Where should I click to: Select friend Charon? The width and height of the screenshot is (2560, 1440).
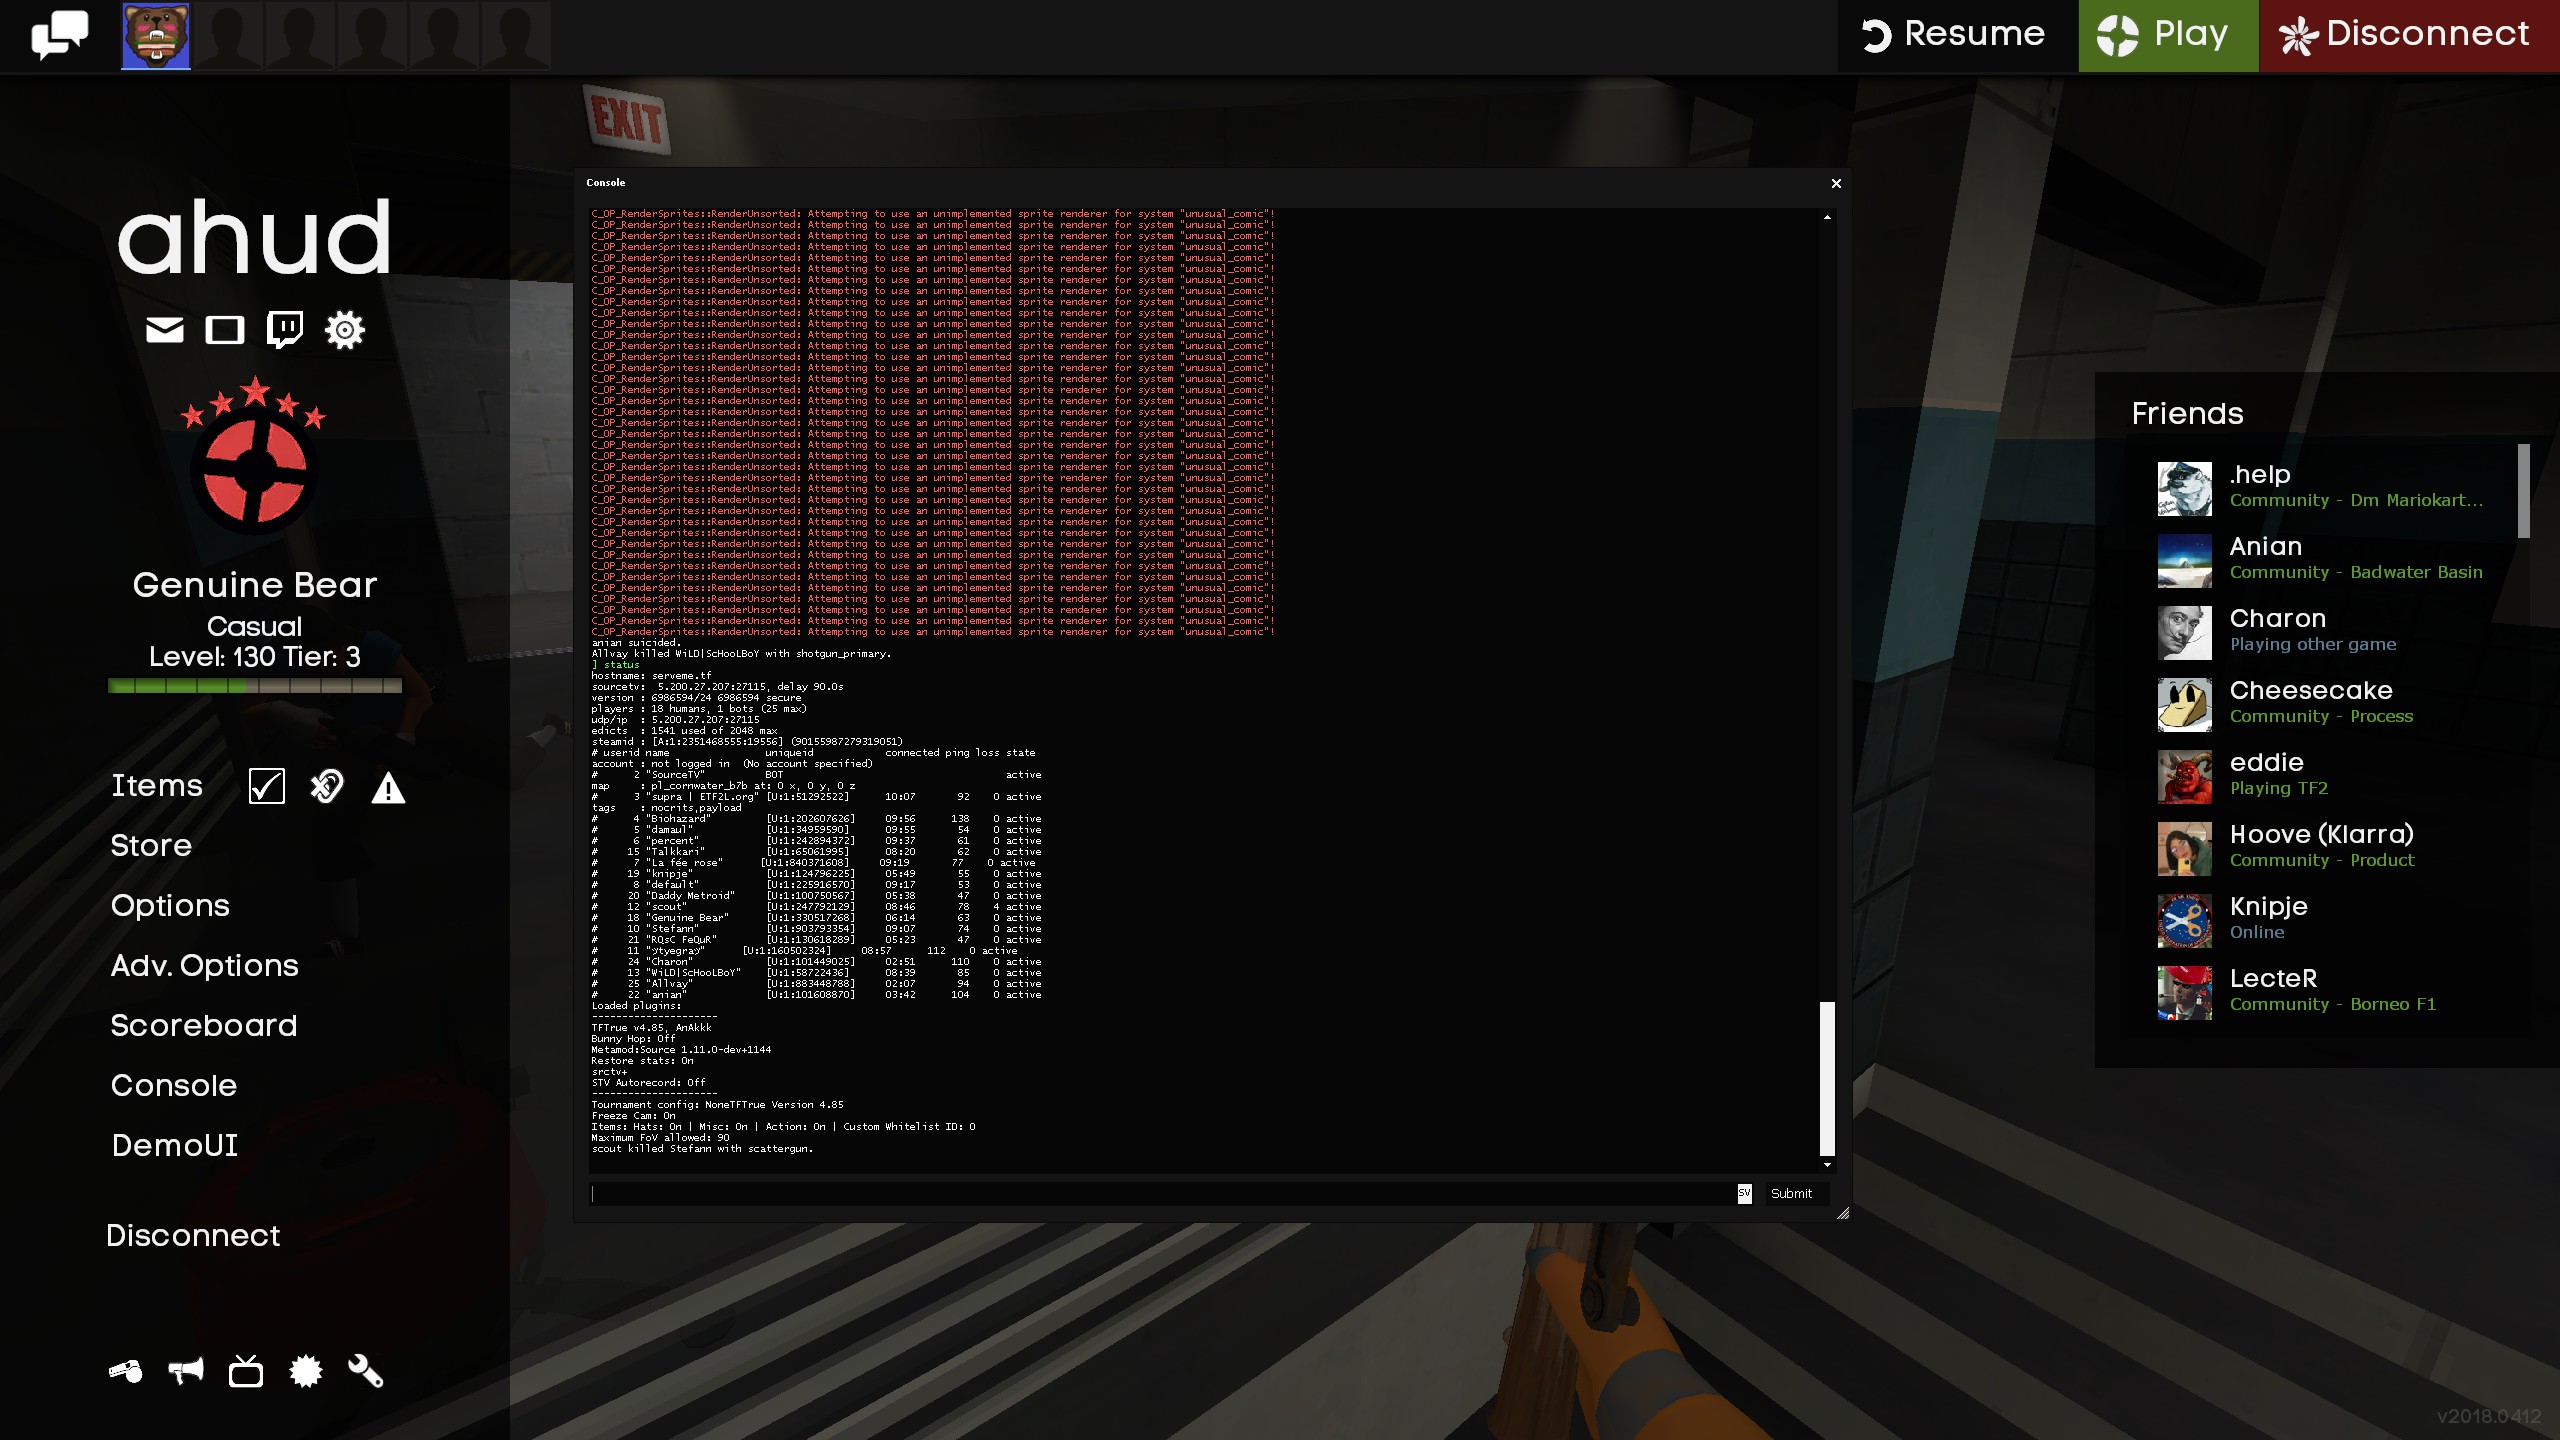coord(2335,632)
